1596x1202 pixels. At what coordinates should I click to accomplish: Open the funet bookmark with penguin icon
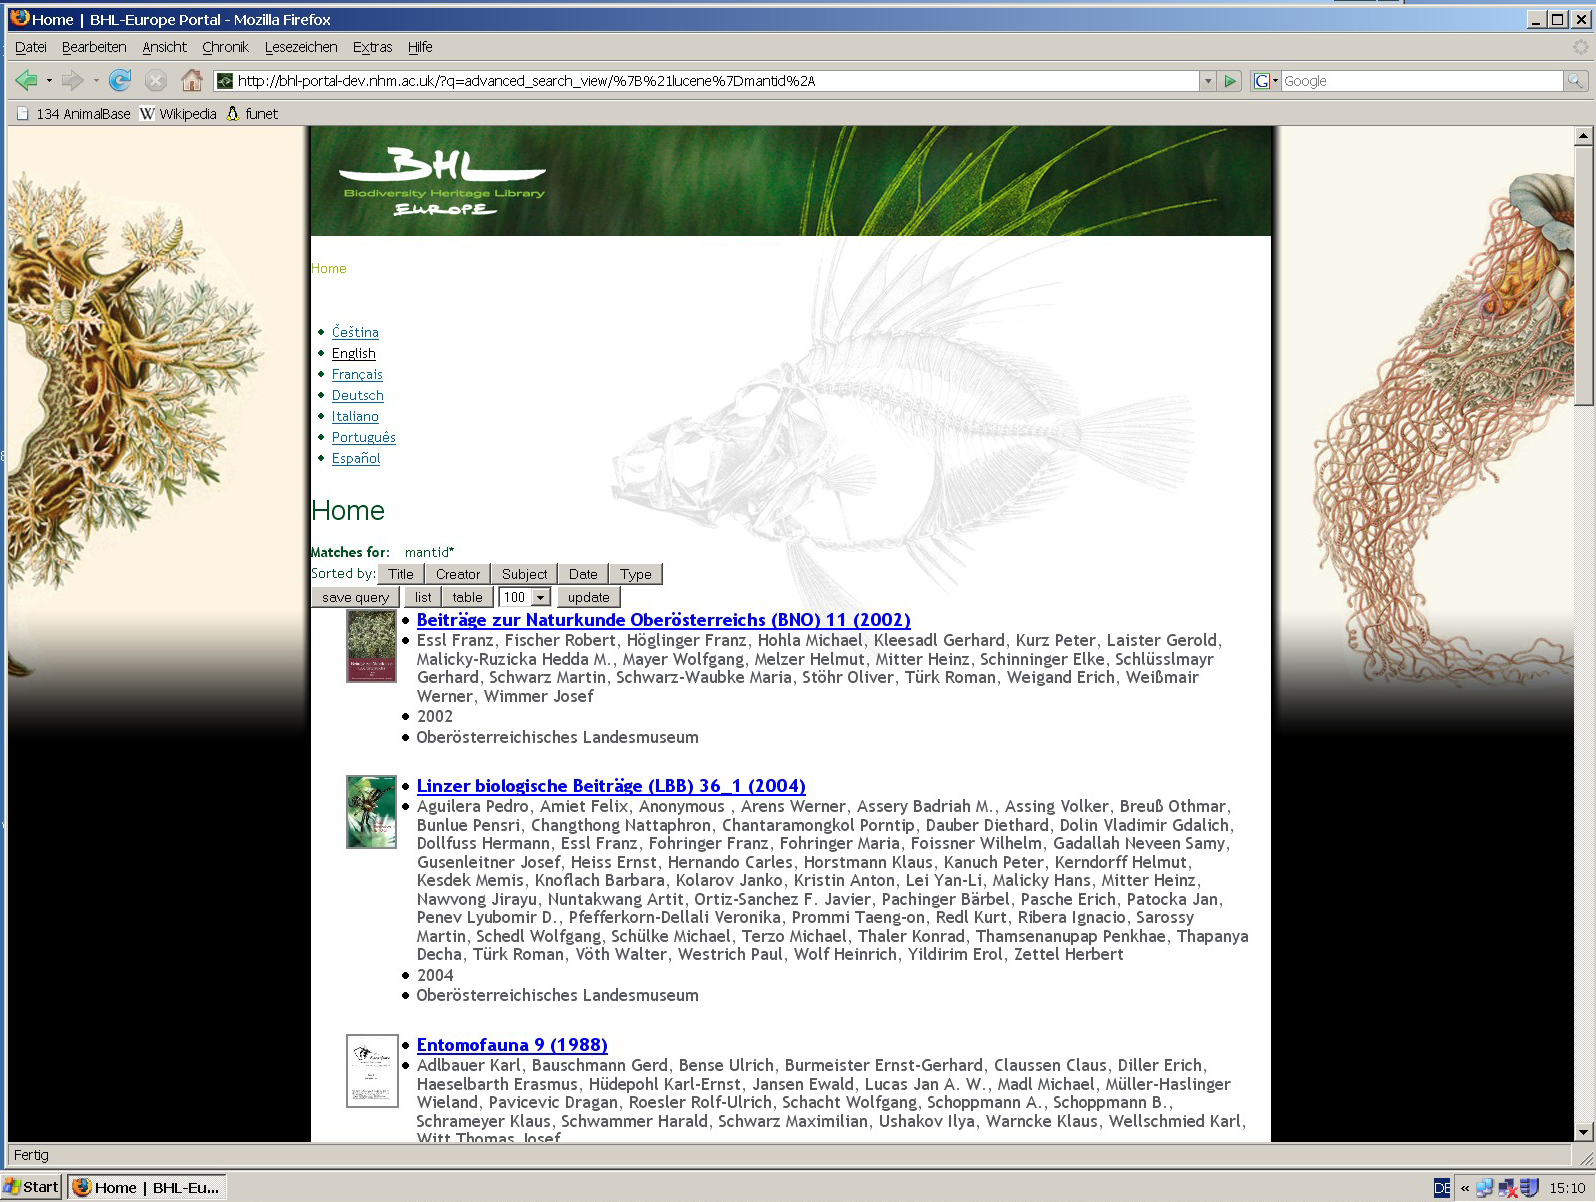click(252, 114)
